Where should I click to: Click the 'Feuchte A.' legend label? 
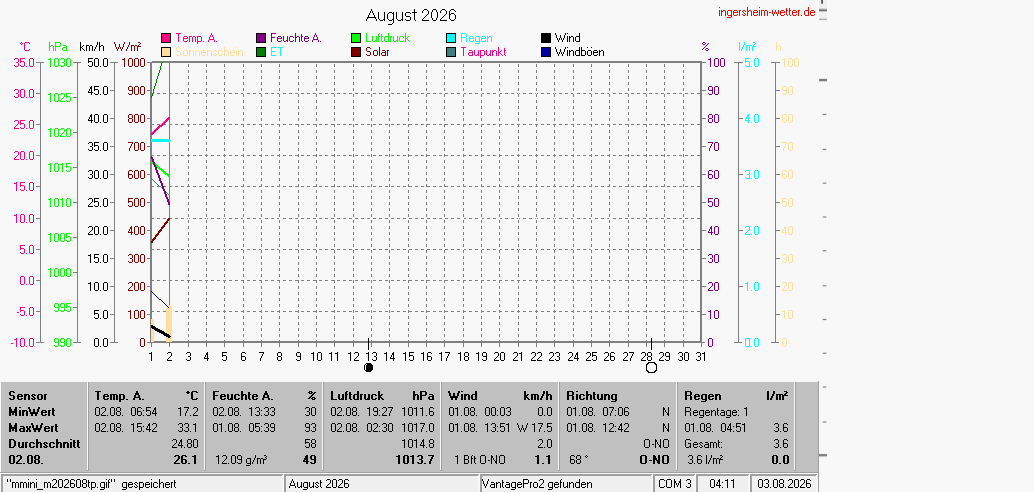(x=296, y=38)
